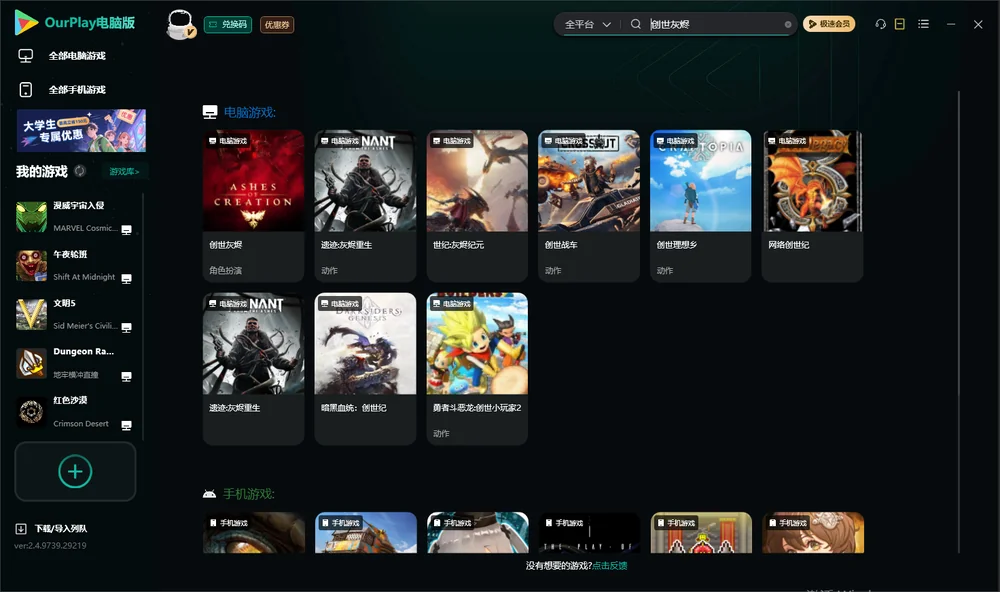Click the plus add game button
This screenshot has width=1000, height=592.
(x=75, y=471)
